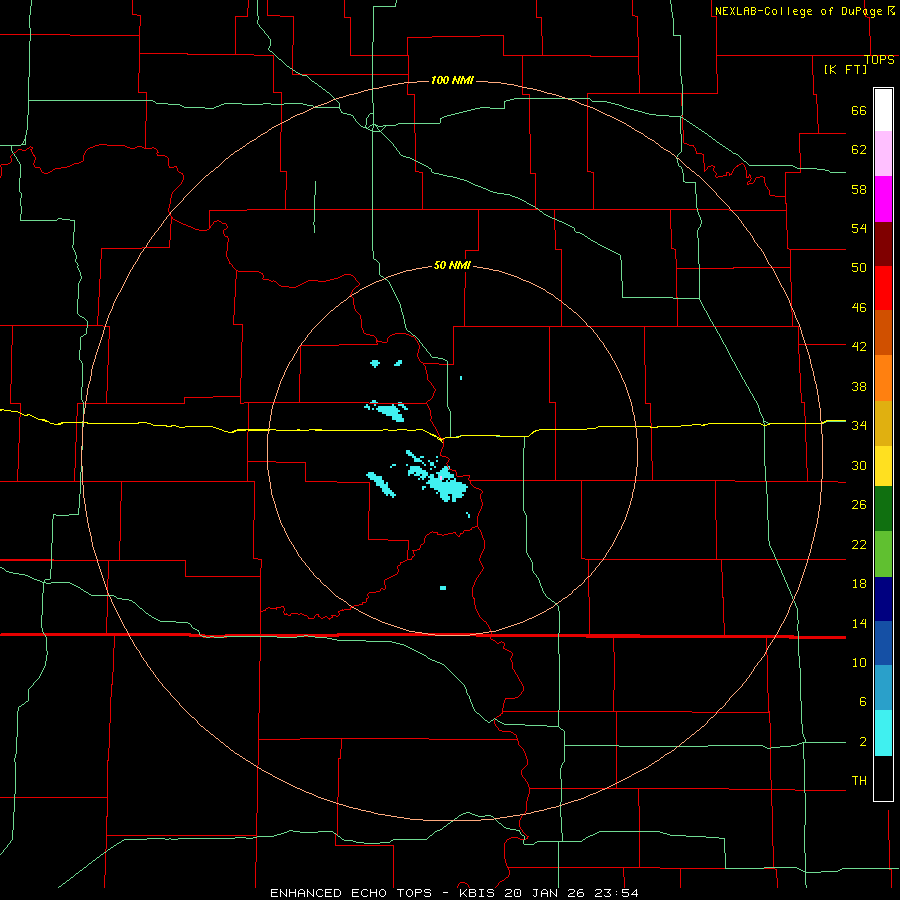Click the 100 NMI range ring label
Viewport: 900px width, 900px height.
pos(452,80)
